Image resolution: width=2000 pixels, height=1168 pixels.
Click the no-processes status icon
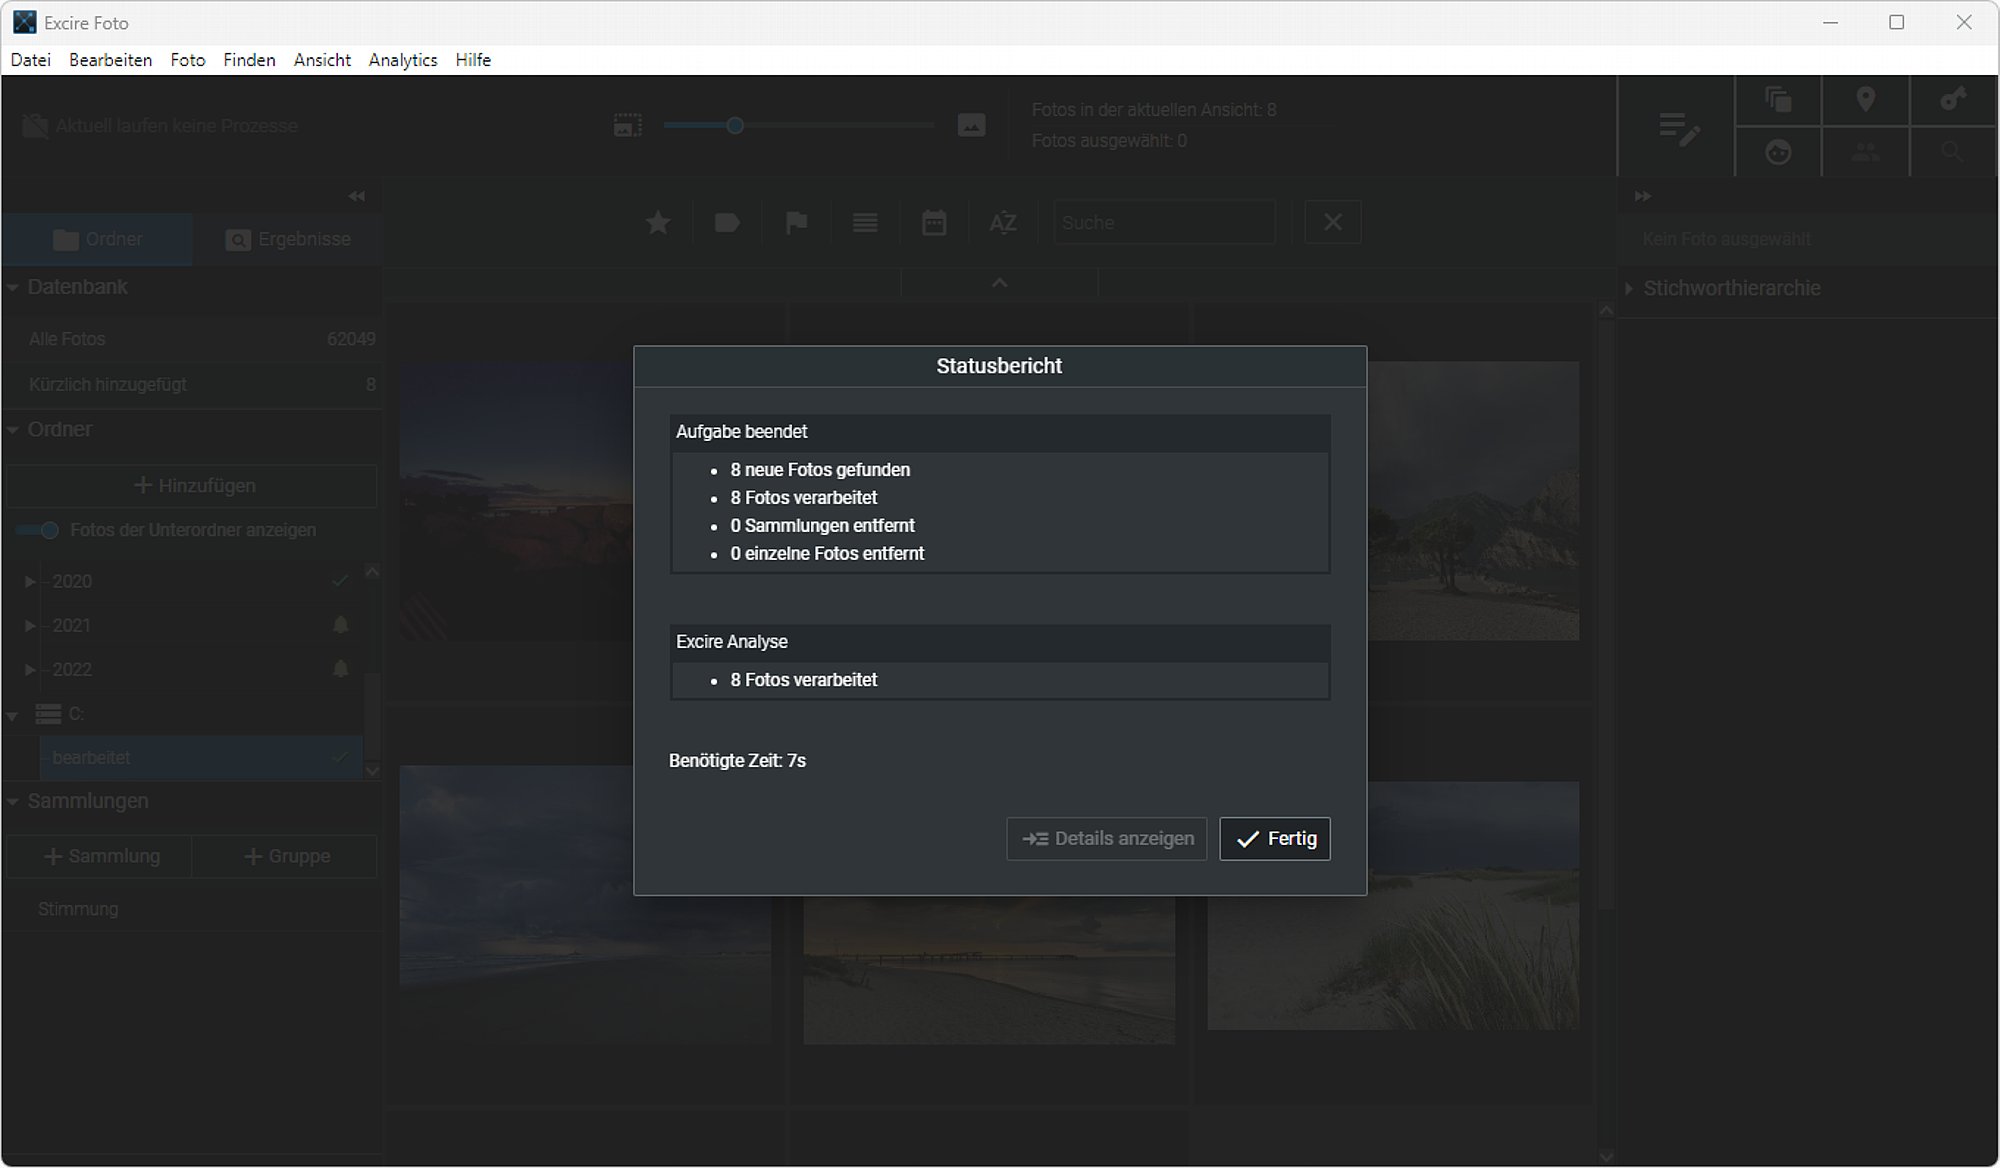35,126
